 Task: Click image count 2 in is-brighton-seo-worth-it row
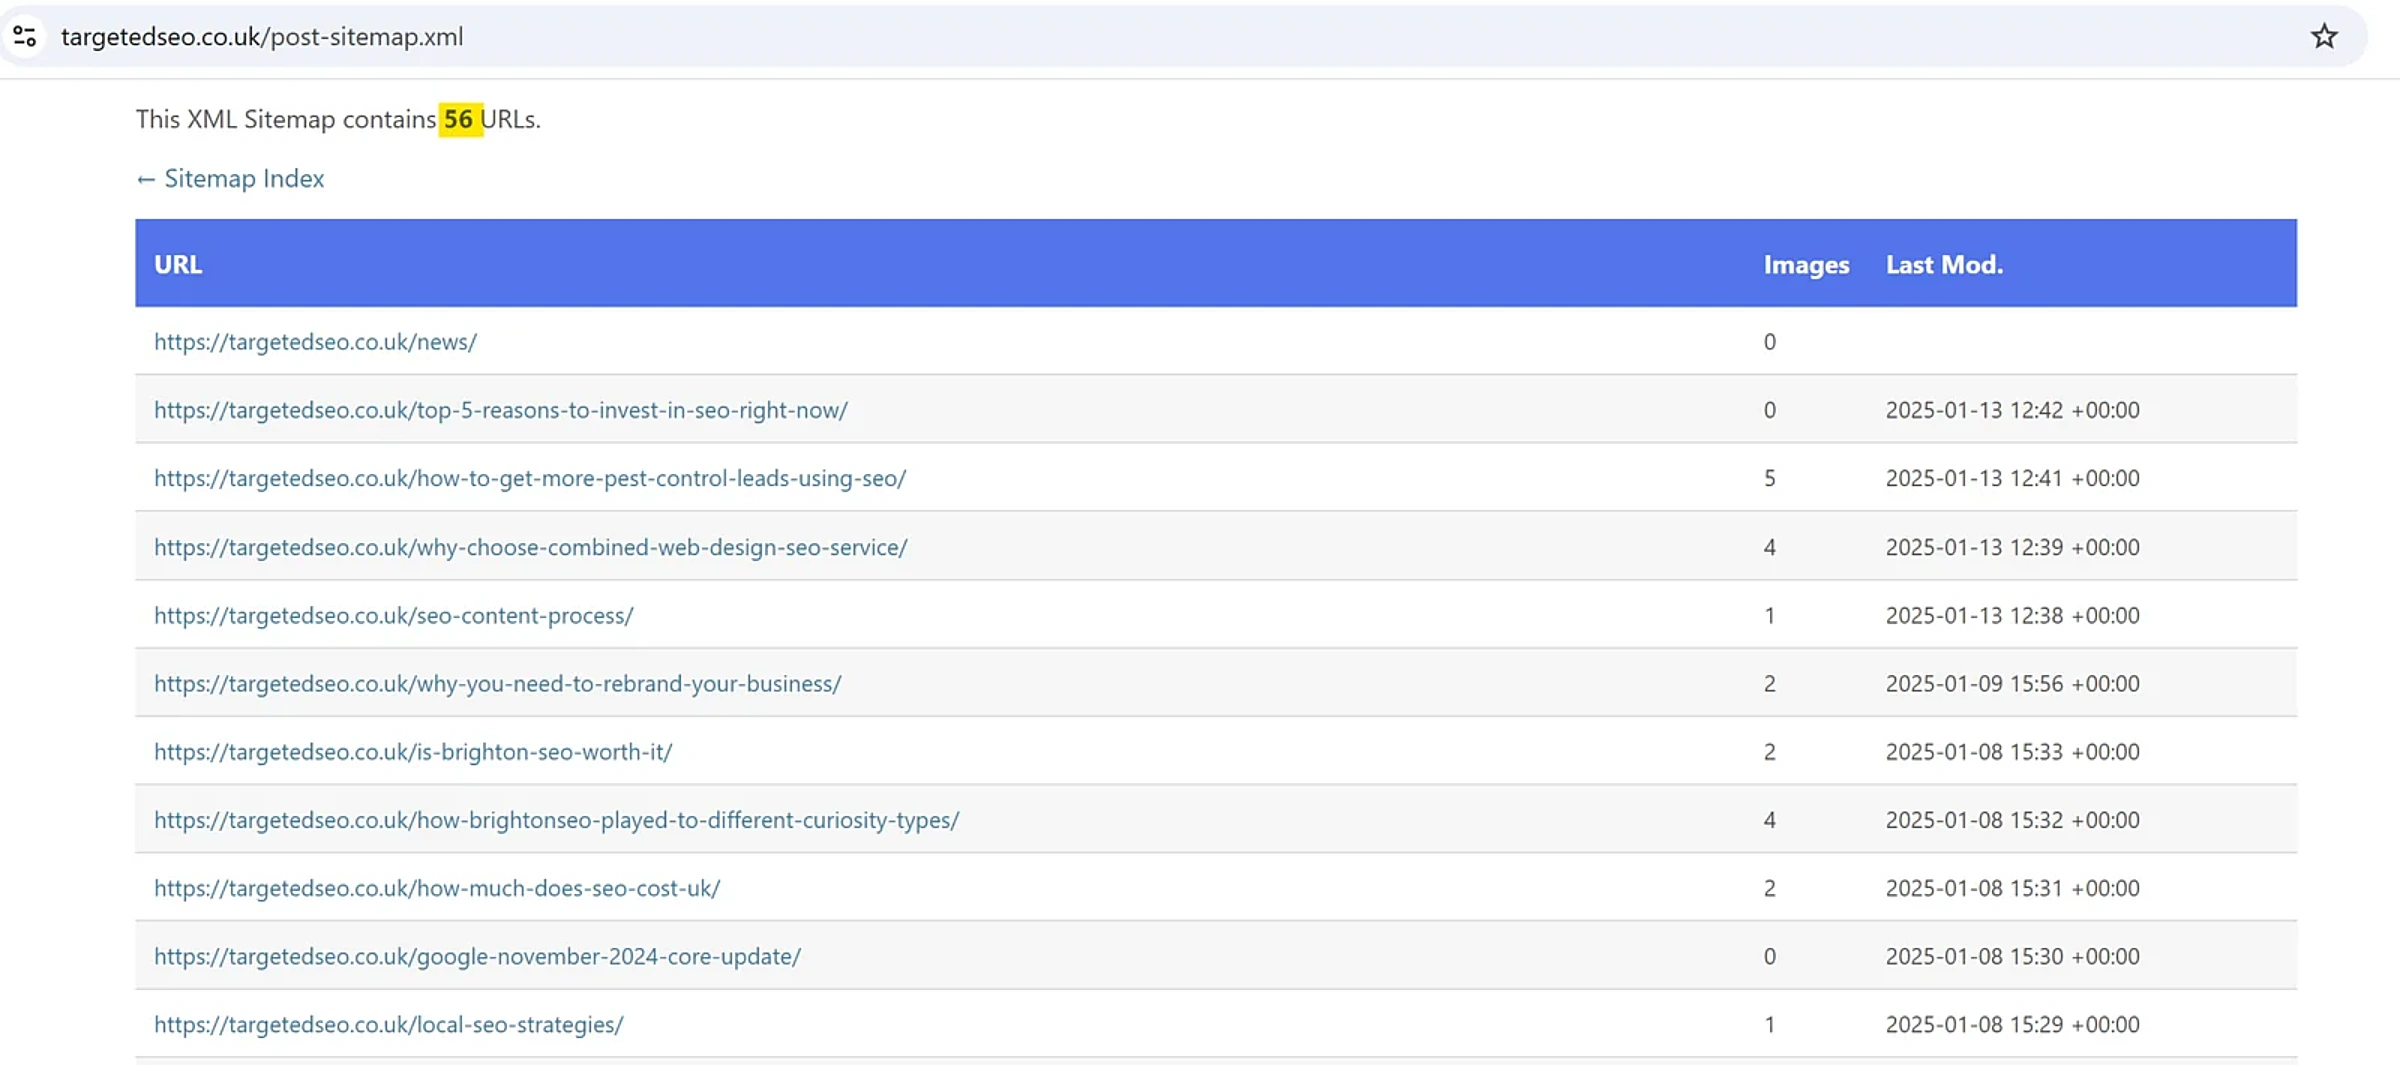(1769, 751)
